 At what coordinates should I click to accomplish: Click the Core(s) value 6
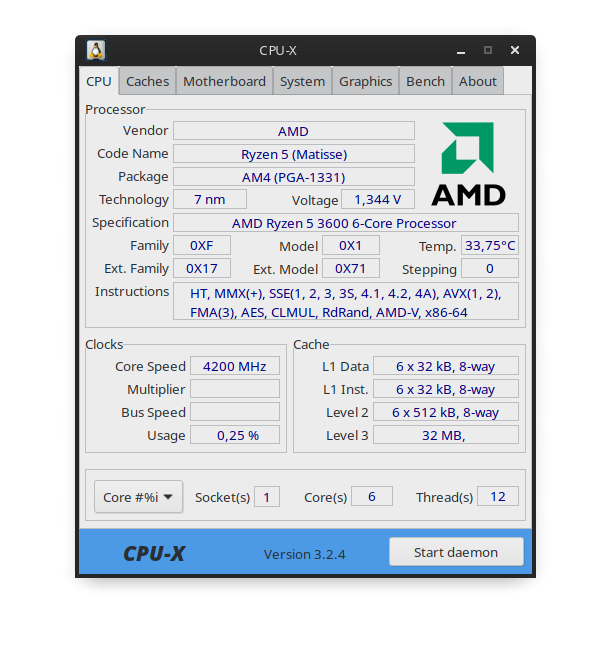372,496
